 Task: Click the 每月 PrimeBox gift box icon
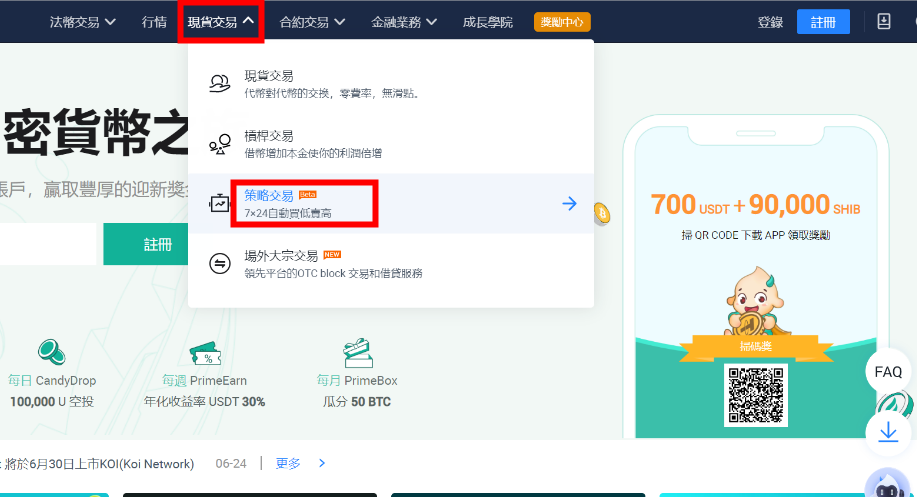click(357, 353)
